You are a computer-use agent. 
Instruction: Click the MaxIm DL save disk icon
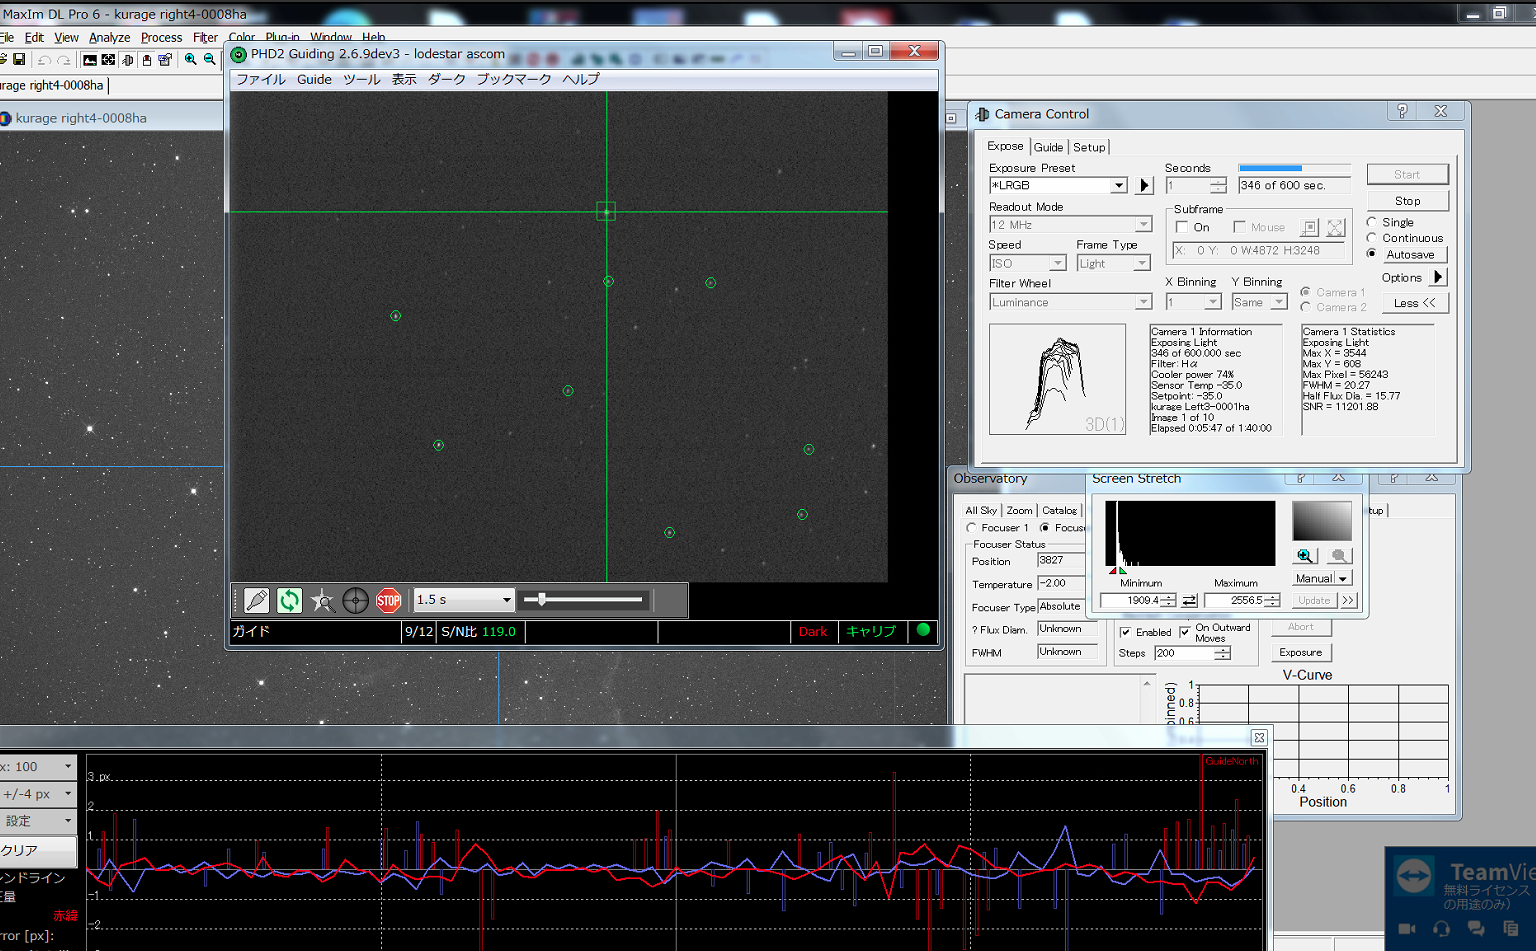click(x=19, y=60)
